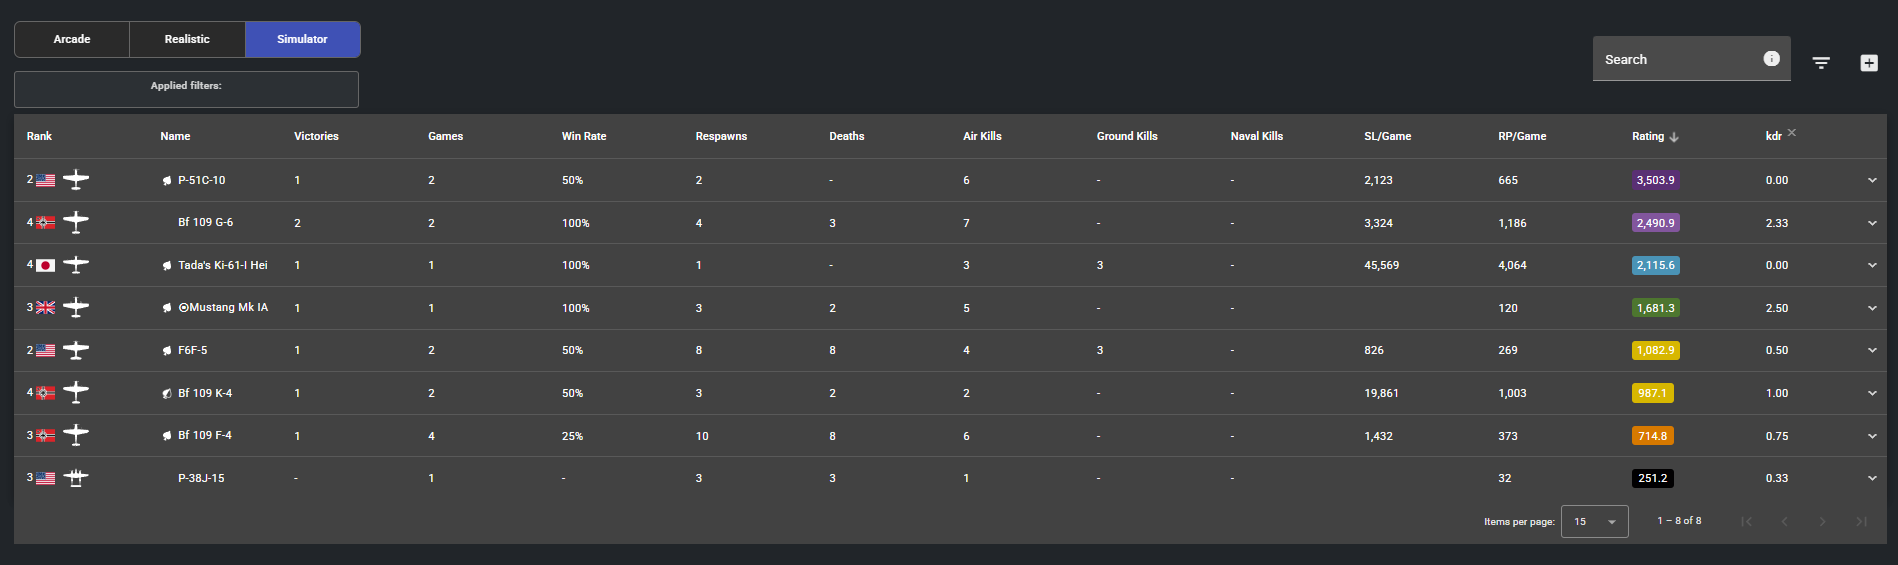
Task: Expand the Bf 109 G-6 row
Action: pos(1871,223)
